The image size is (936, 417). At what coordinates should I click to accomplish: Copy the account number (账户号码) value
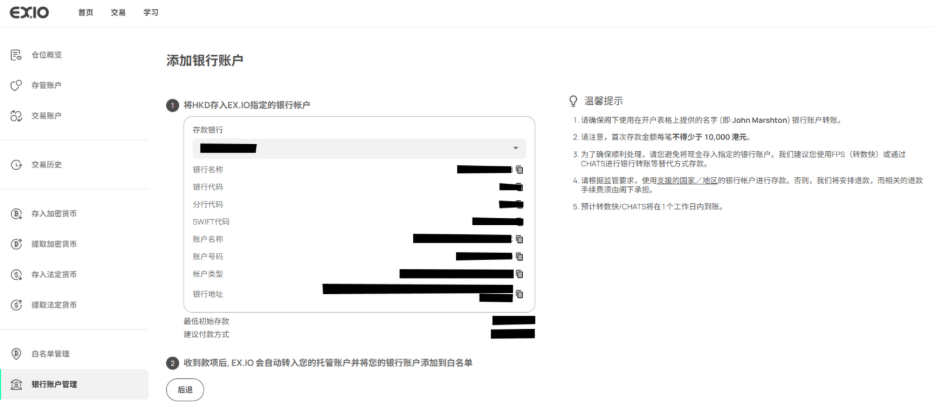(519, 256)
